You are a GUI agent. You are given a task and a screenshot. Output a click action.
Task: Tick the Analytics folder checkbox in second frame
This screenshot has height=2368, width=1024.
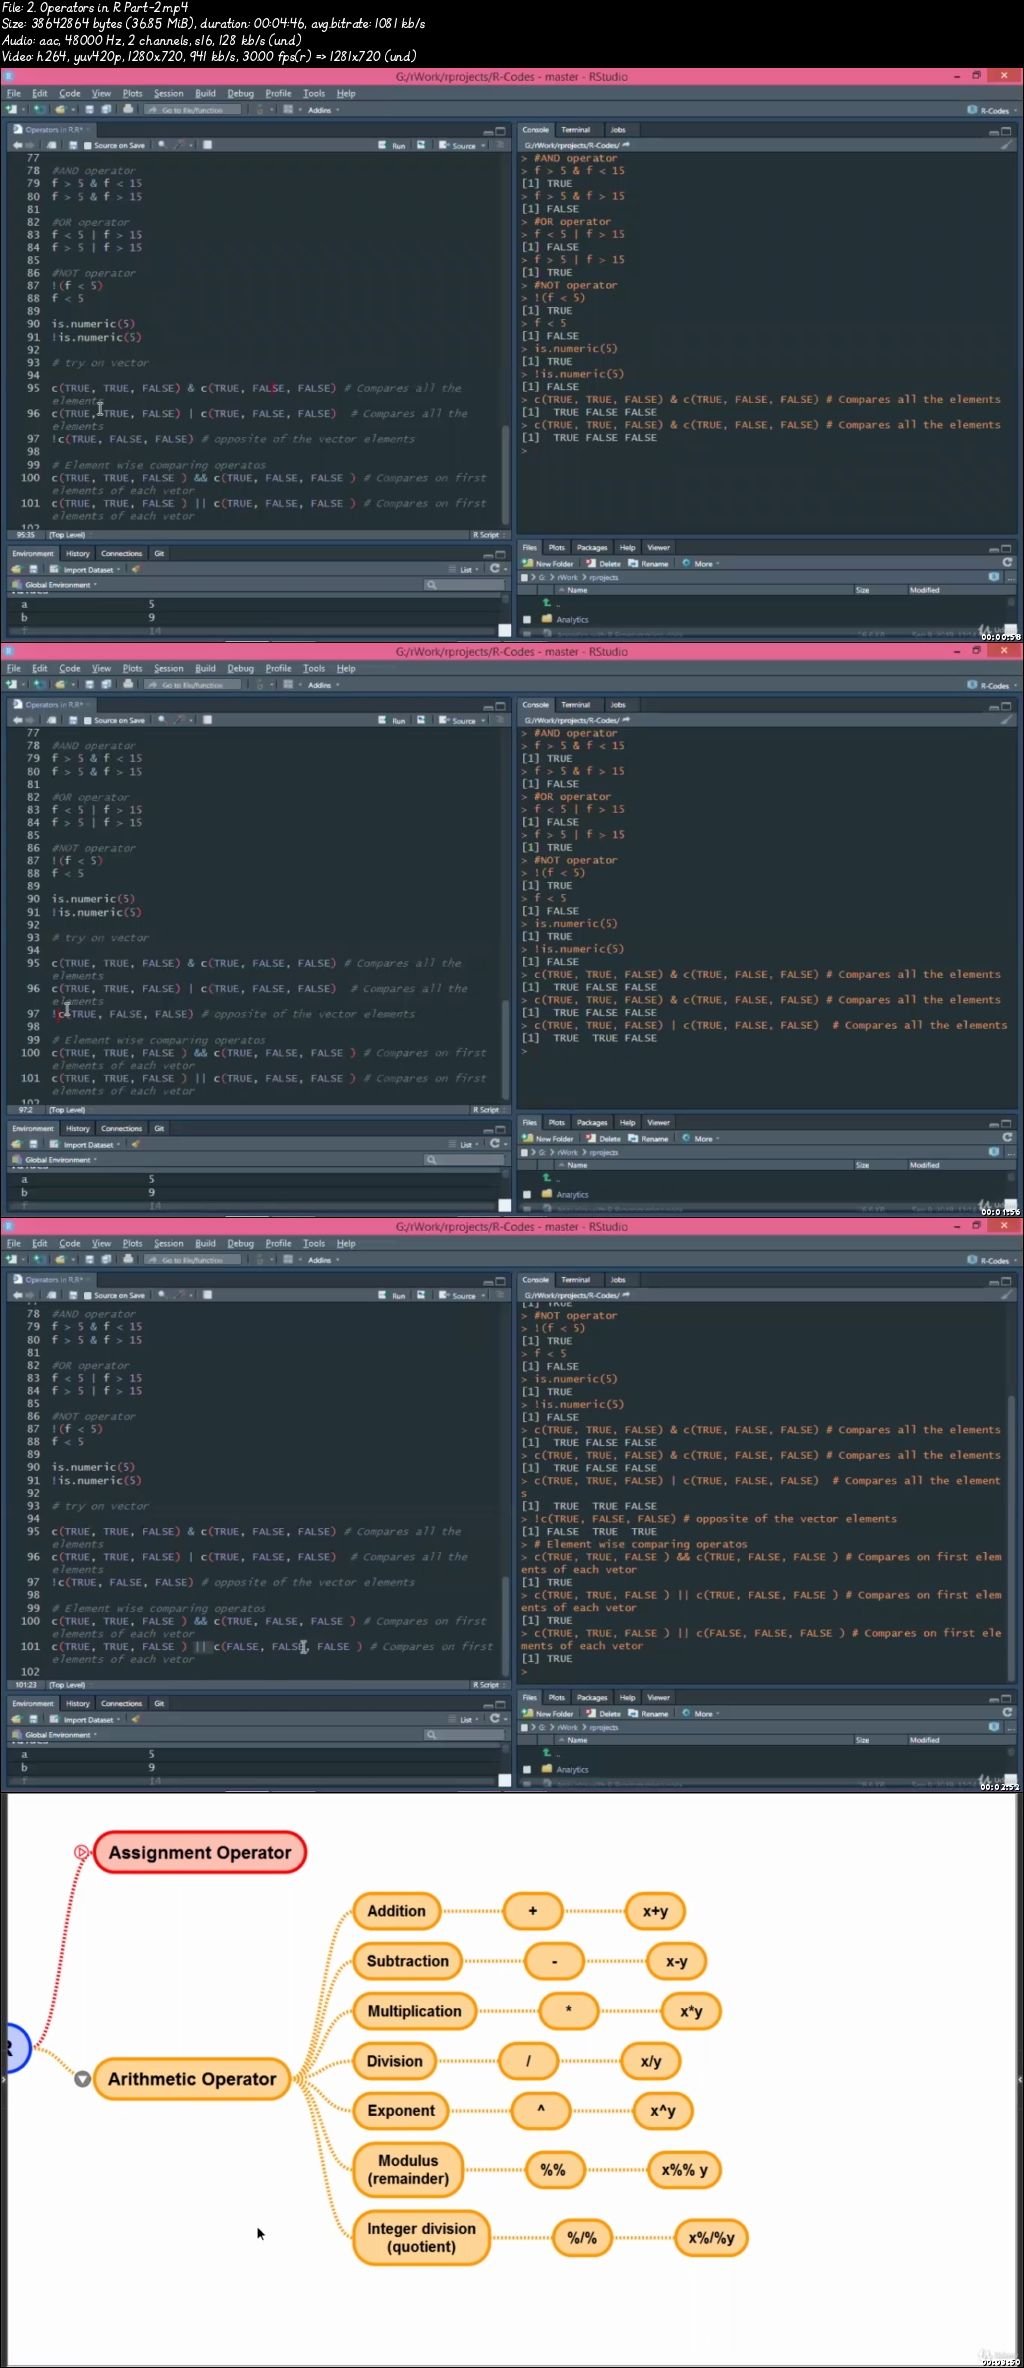click(x=527, y=1194)
